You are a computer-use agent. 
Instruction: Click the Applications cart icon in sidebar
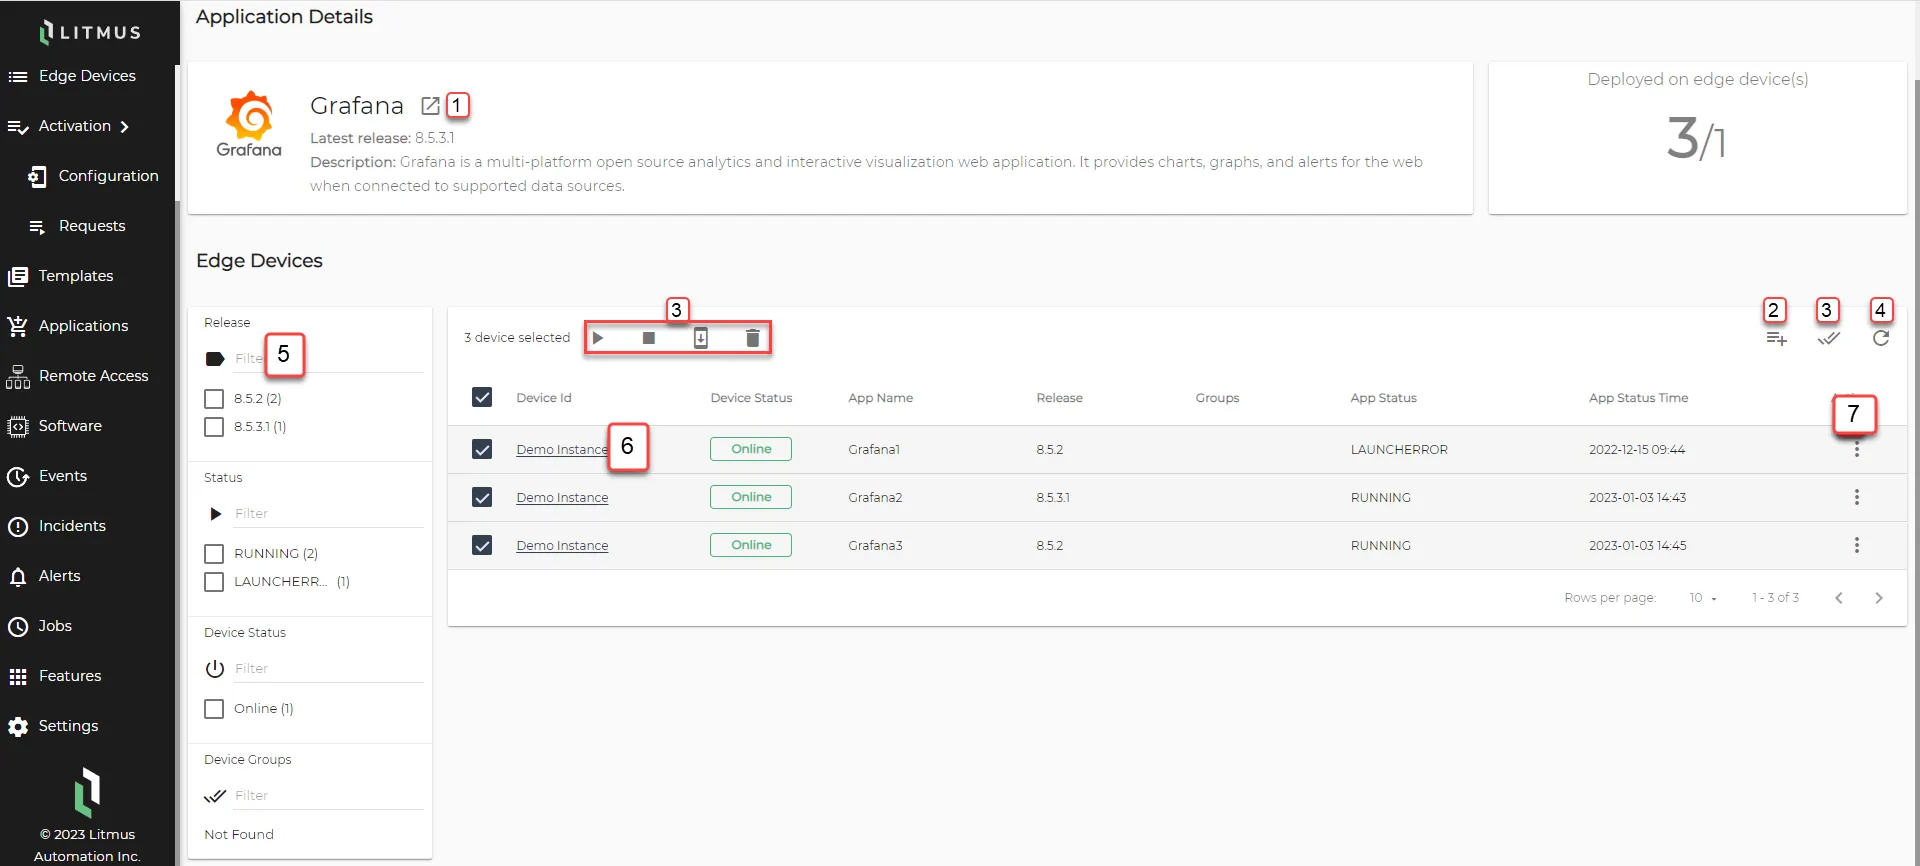(18, 326)
